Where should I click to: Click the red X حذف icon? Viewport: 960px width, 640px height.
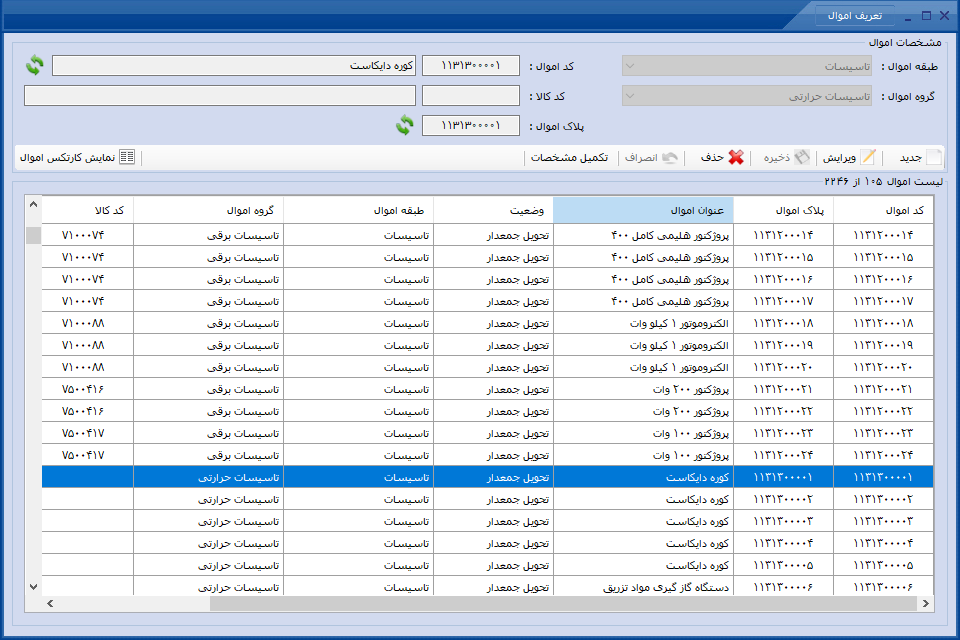736,157
